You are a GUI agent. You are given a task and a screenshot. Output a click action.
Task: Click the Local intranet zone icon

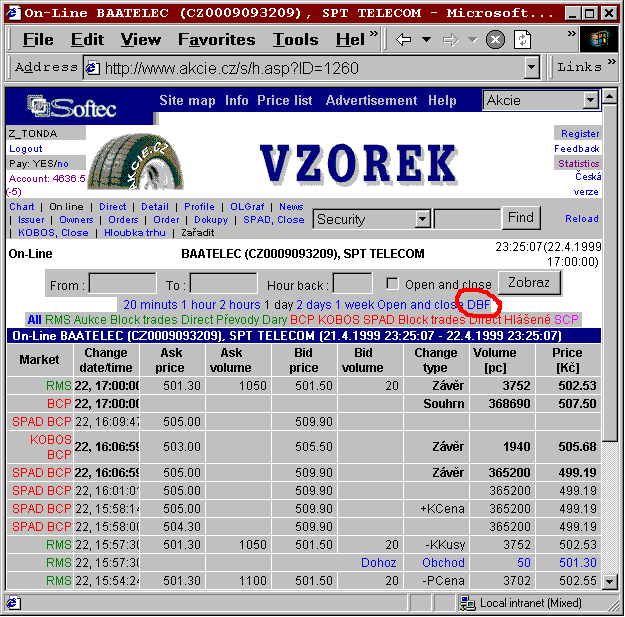click(x=468, y=603)
